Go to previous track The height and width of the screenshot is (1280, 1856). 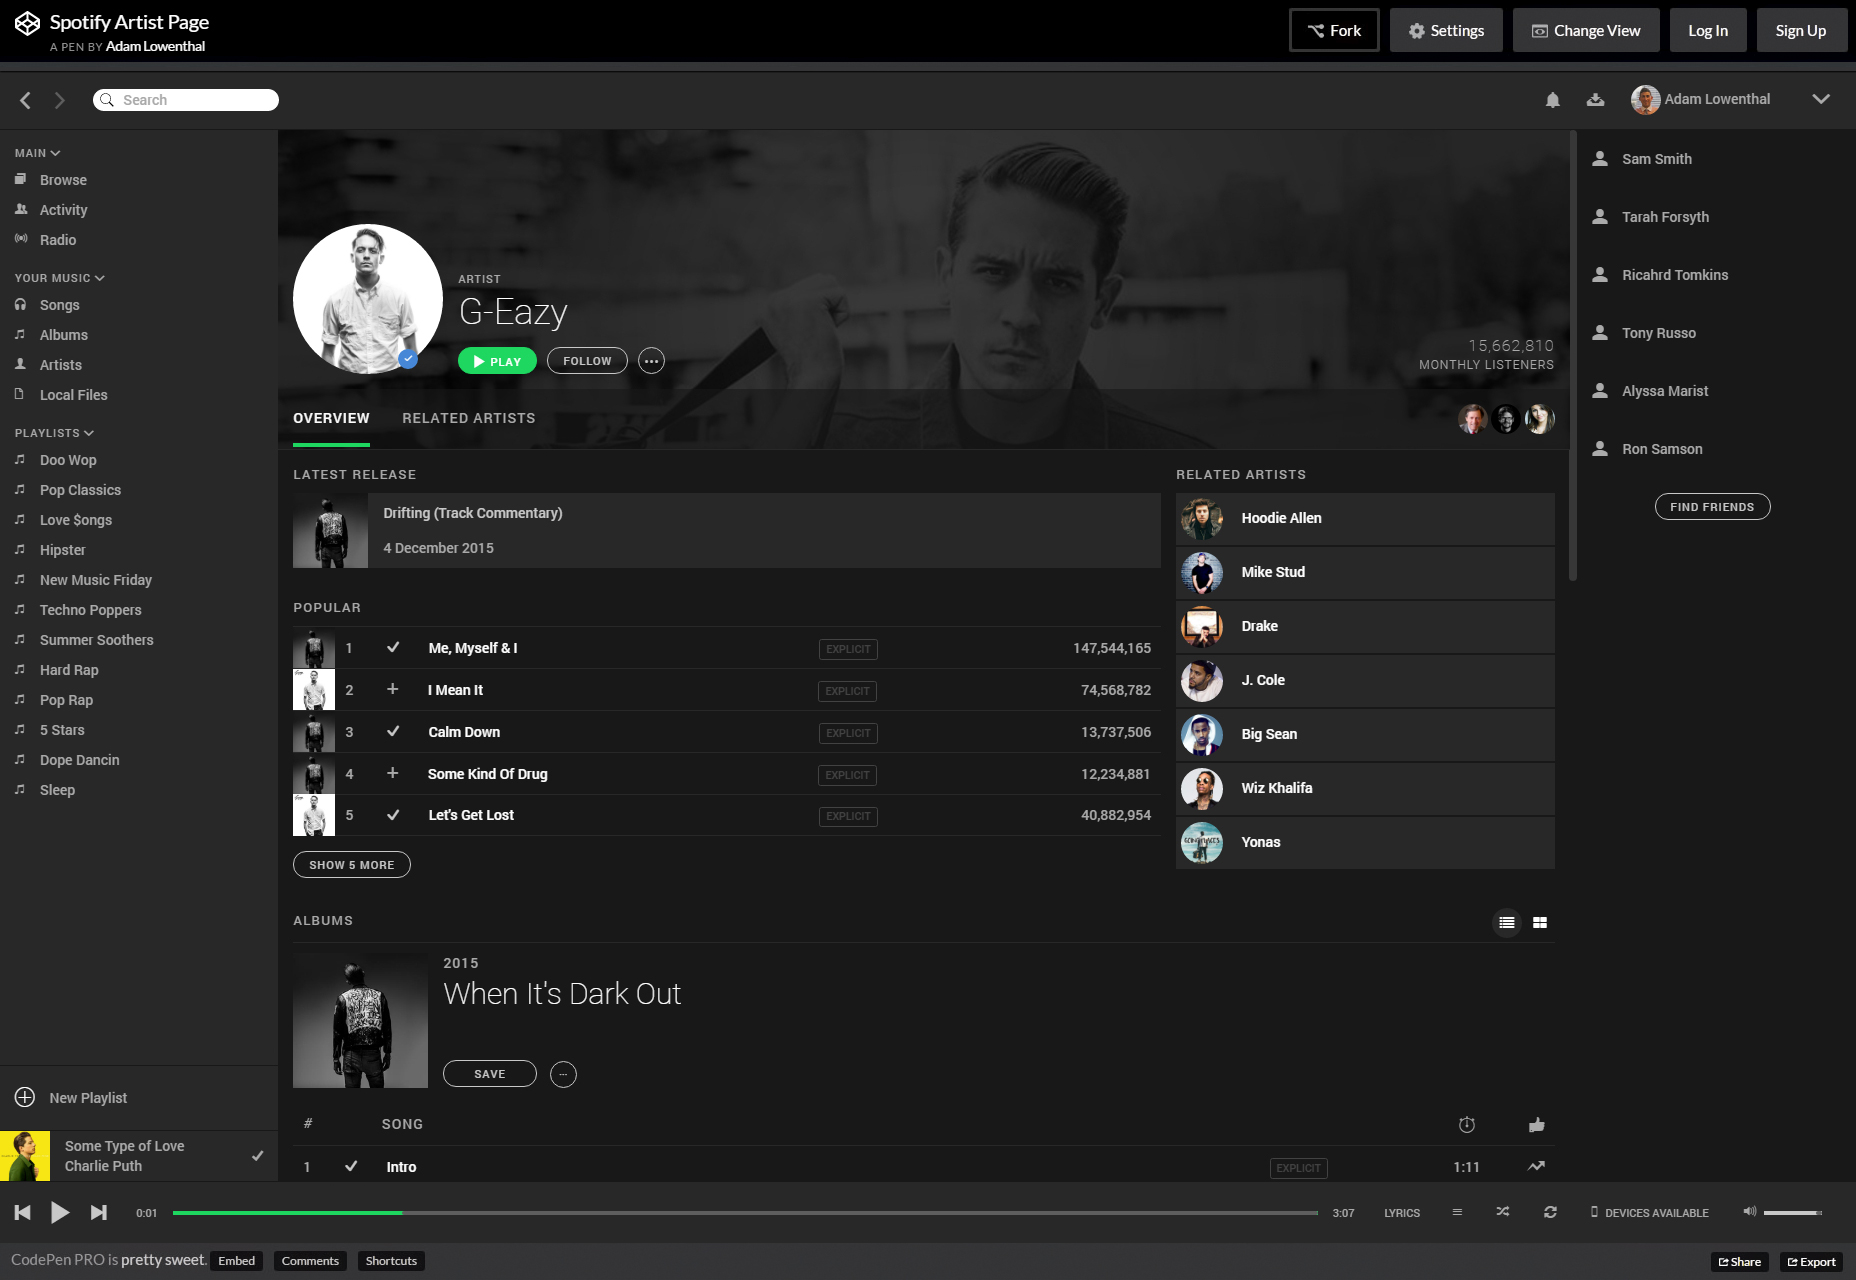pyautogui.click(x=23, y=1213)
